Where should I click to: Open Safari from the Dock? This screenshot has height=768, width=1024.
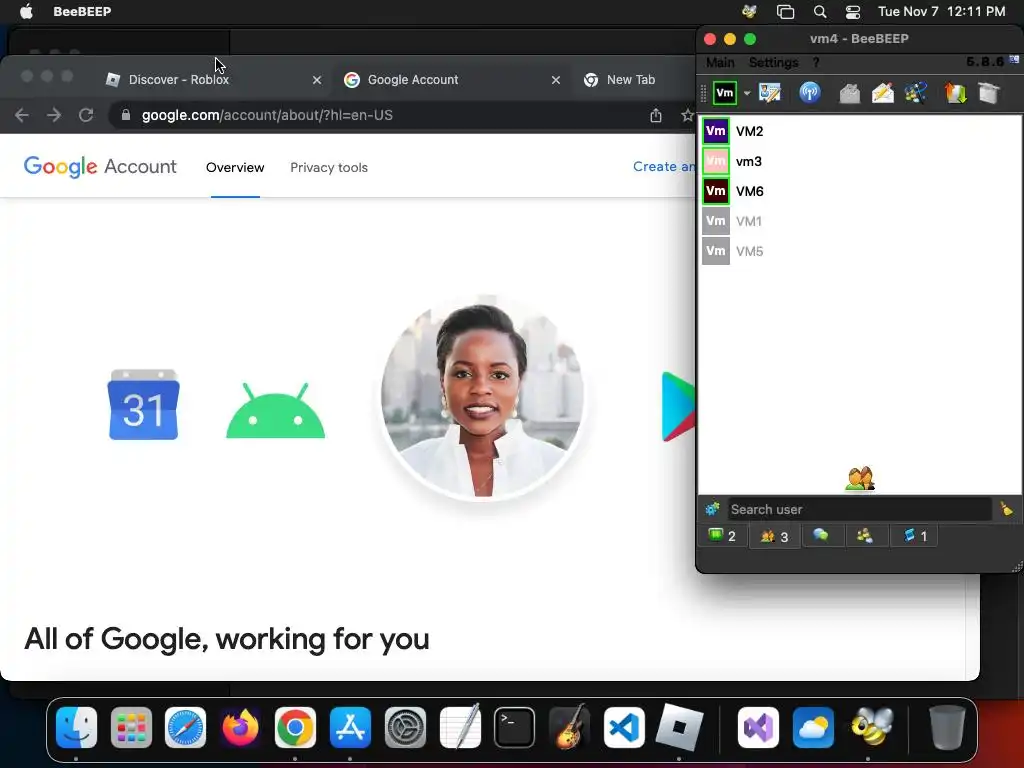coord(185,728)
